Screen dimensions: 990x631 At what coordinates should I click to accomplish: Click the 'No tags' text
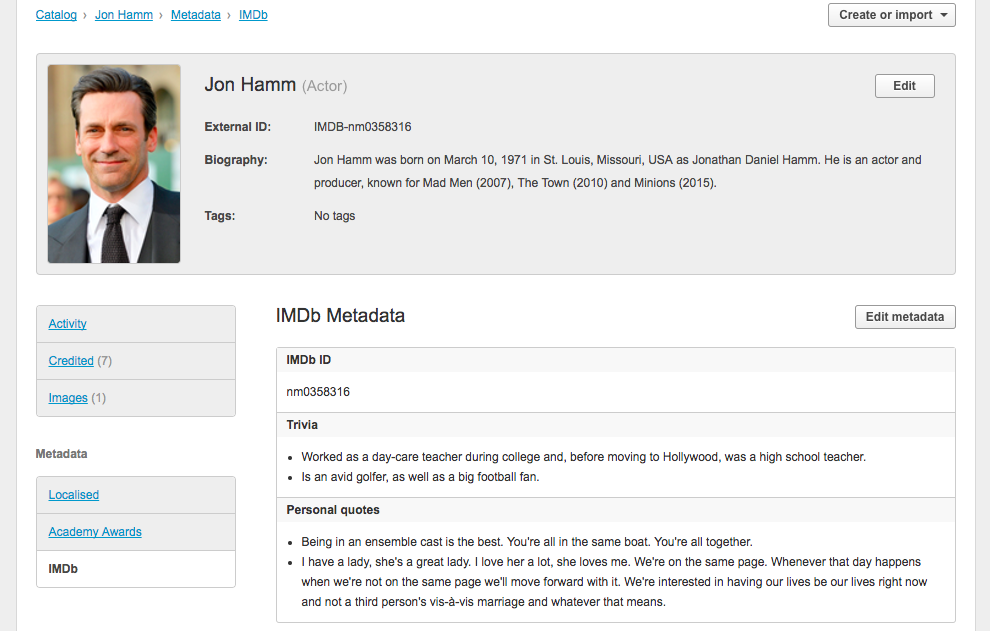[x=335, y=216]
